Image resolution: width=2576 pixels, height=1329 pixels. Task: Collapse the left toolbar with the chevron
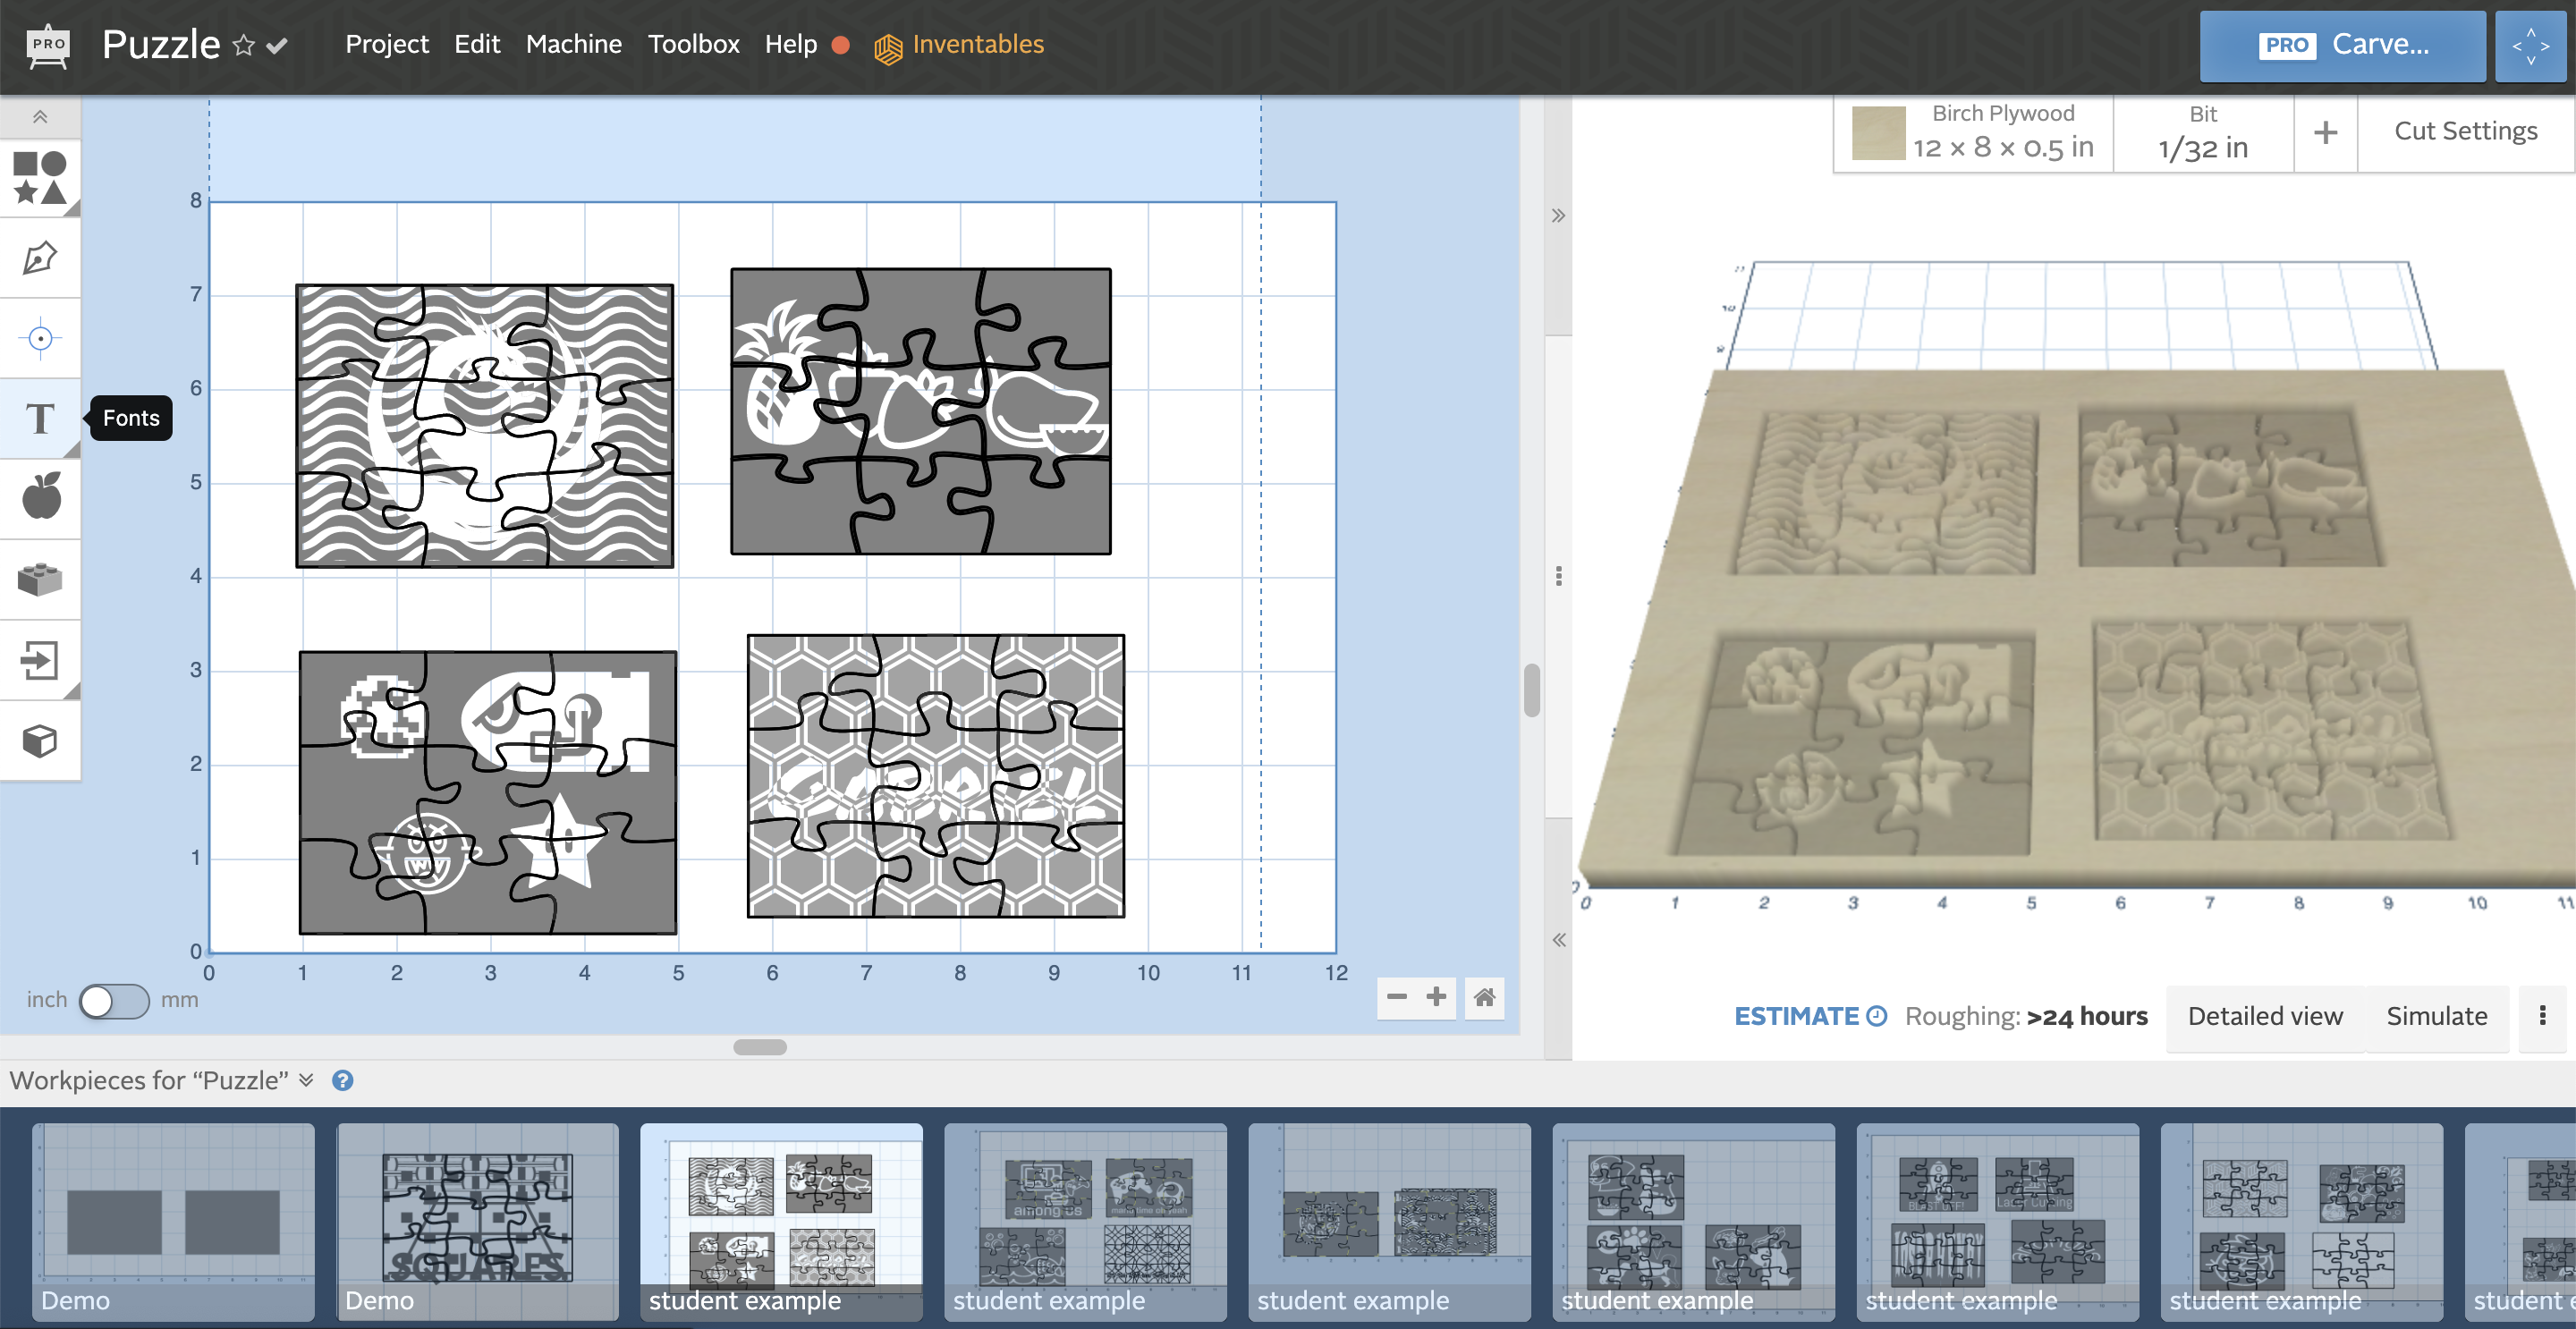[40, 117]
